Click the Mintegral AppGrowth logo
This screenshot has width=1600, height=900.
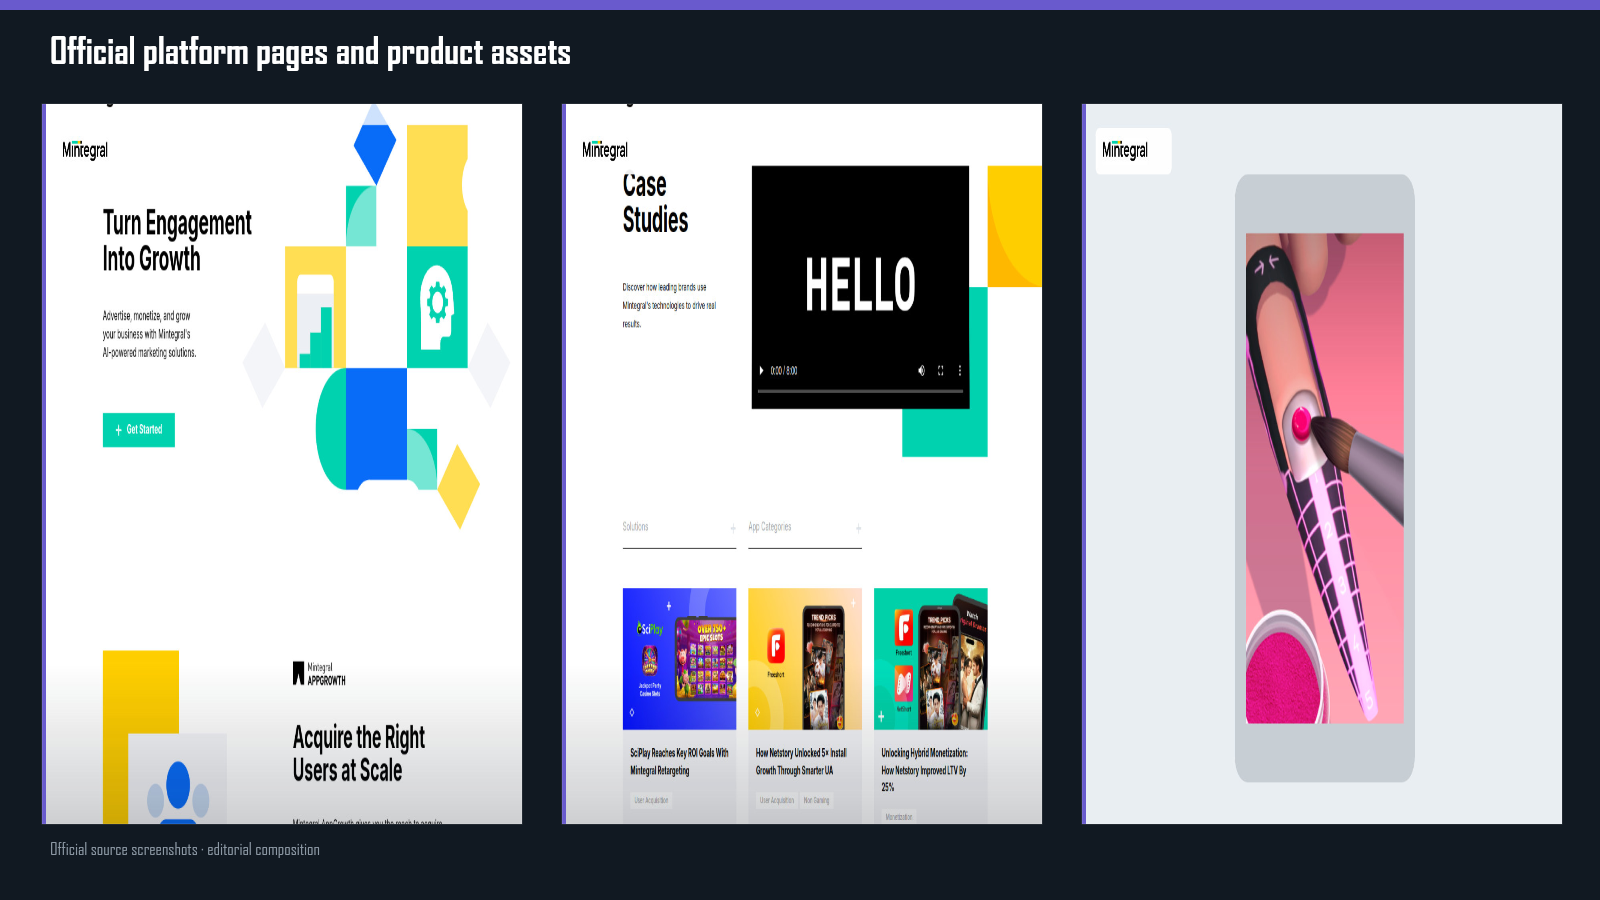319,674
